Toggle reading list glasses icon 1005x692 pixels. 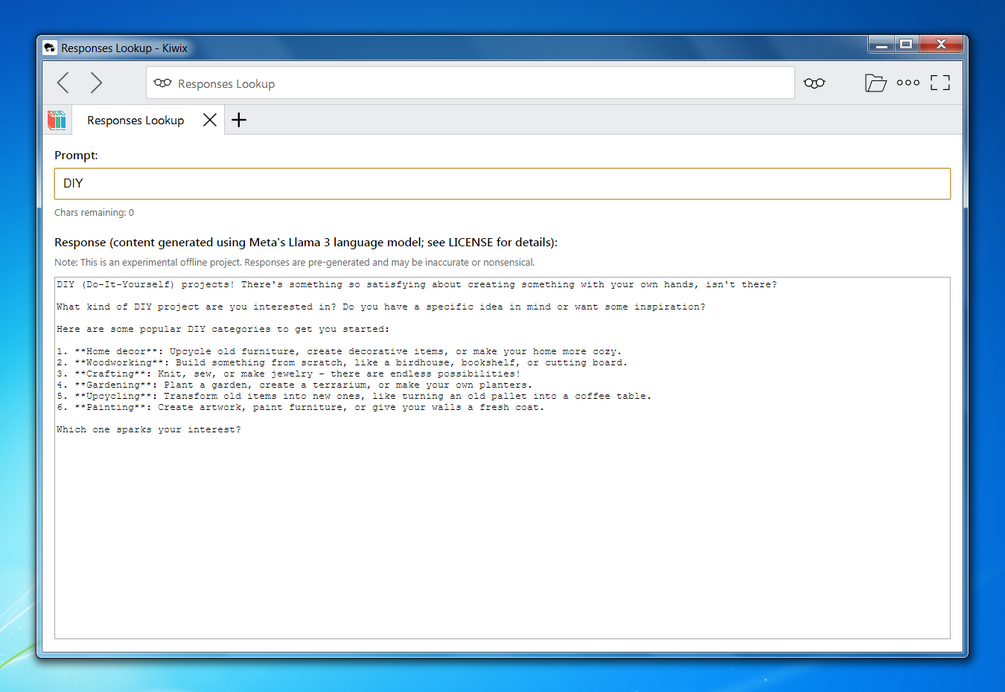pyautogui.click(x=814, y=83)
